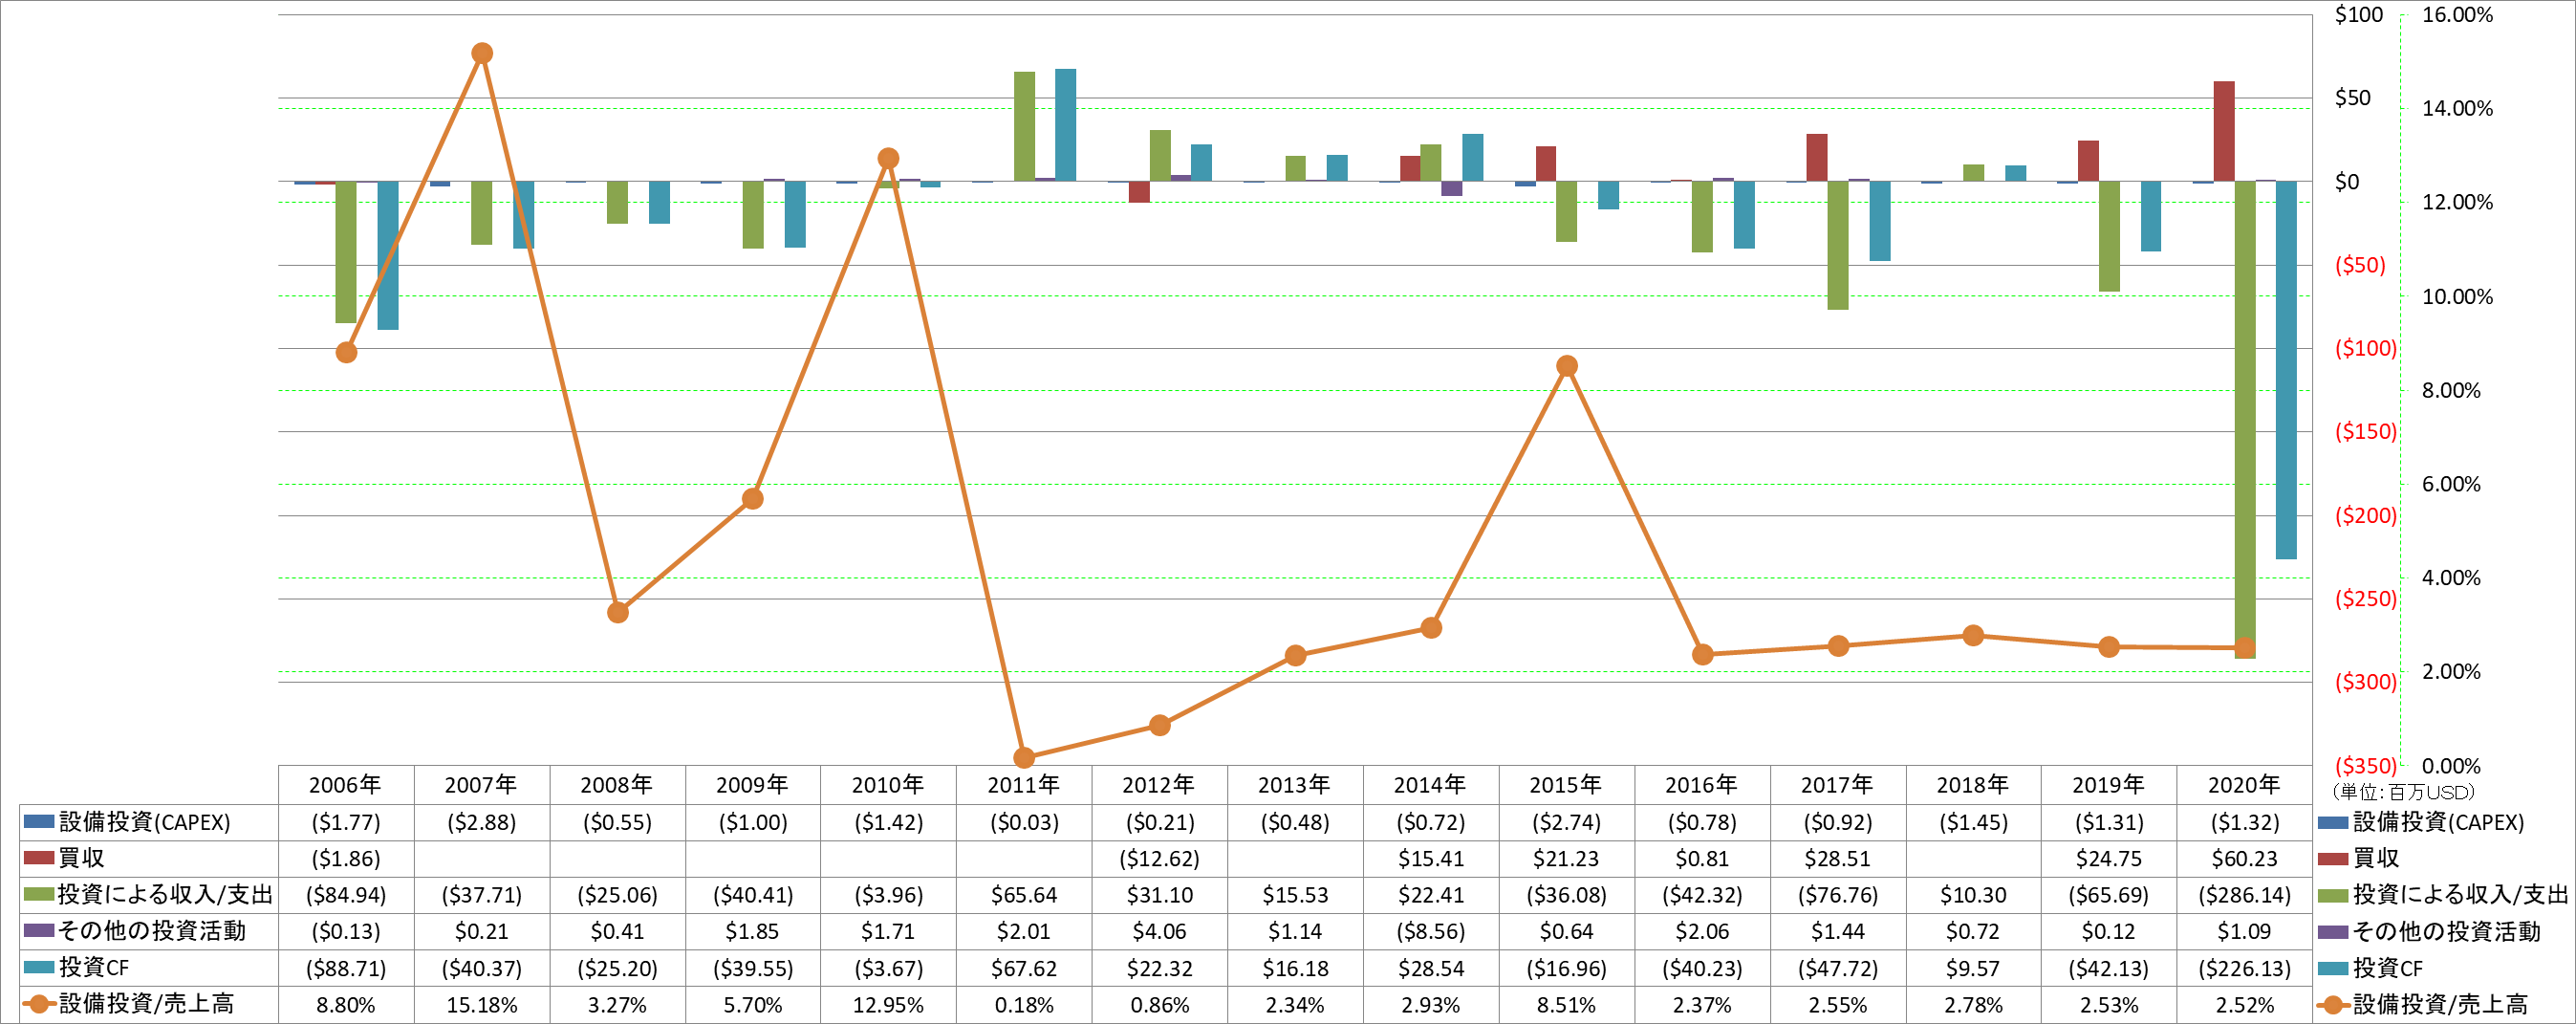The image size is (2576, 1024).
Task: Select the 2007年 column header
Action: (481, 785)
